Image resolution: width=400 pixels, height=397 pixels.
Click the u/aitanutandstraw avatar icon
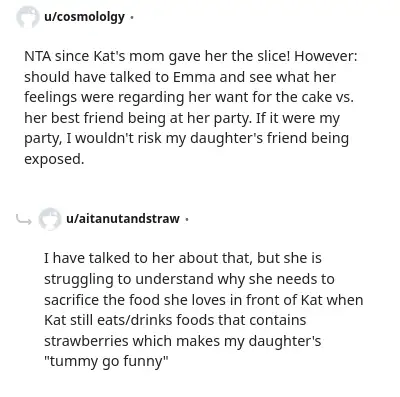coord(50,219)
